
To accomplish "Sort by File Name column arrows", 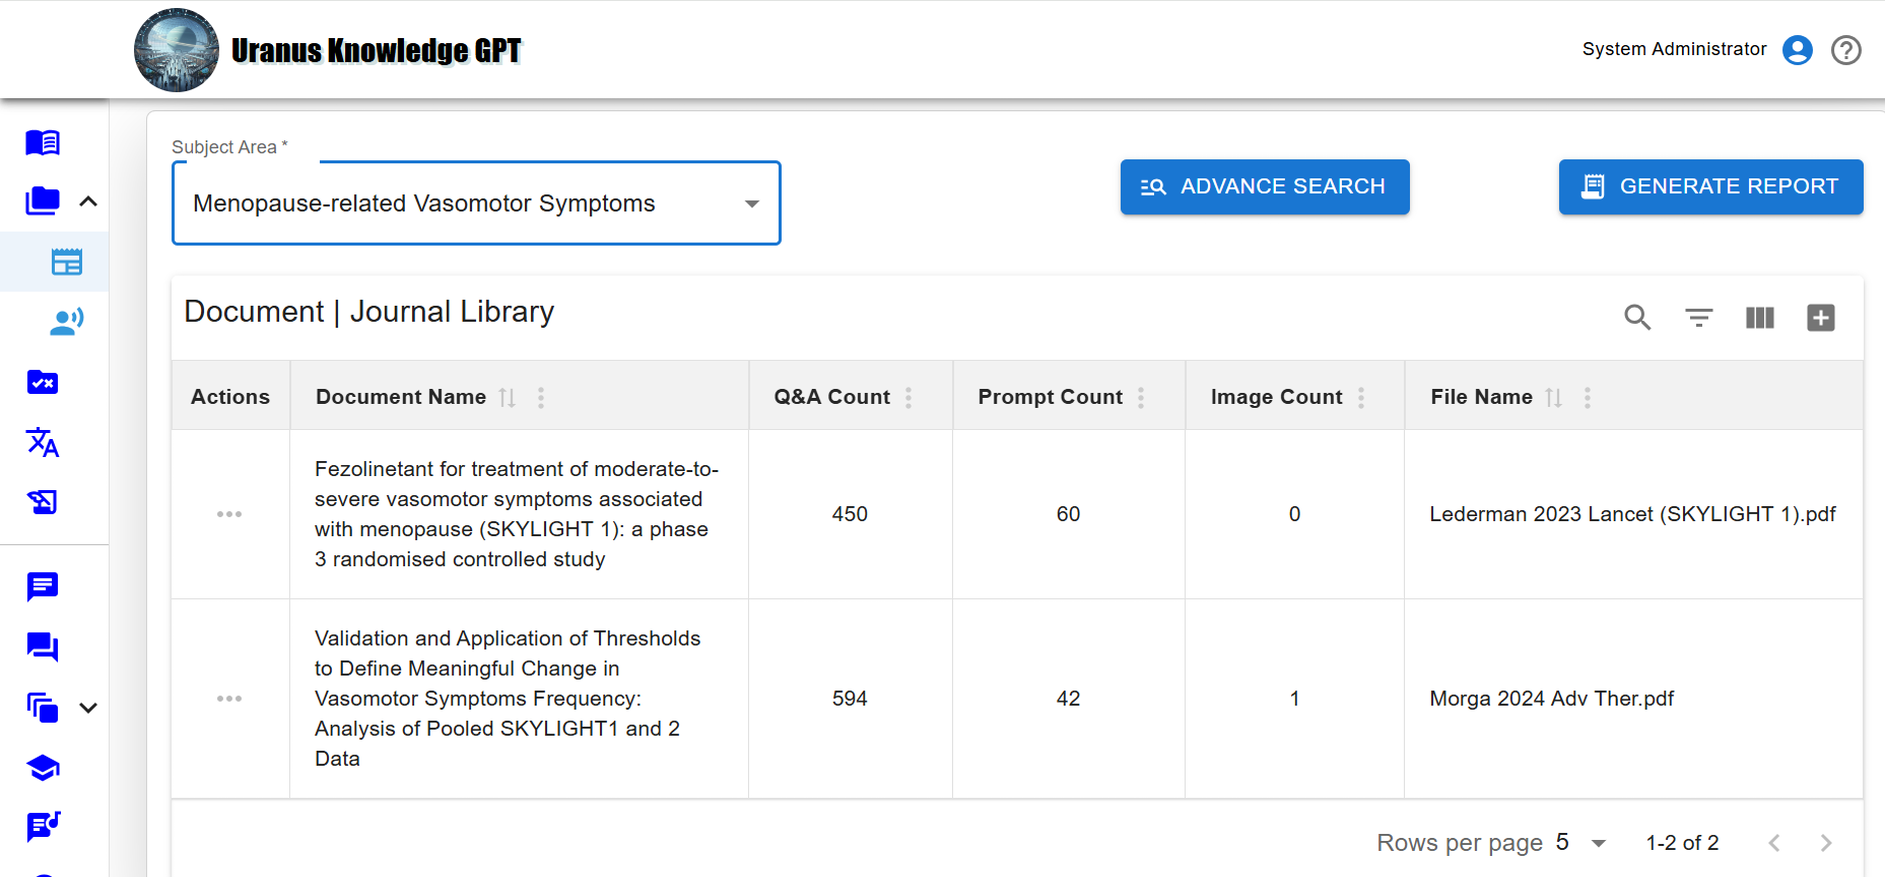I will [x=1554, y=397].
